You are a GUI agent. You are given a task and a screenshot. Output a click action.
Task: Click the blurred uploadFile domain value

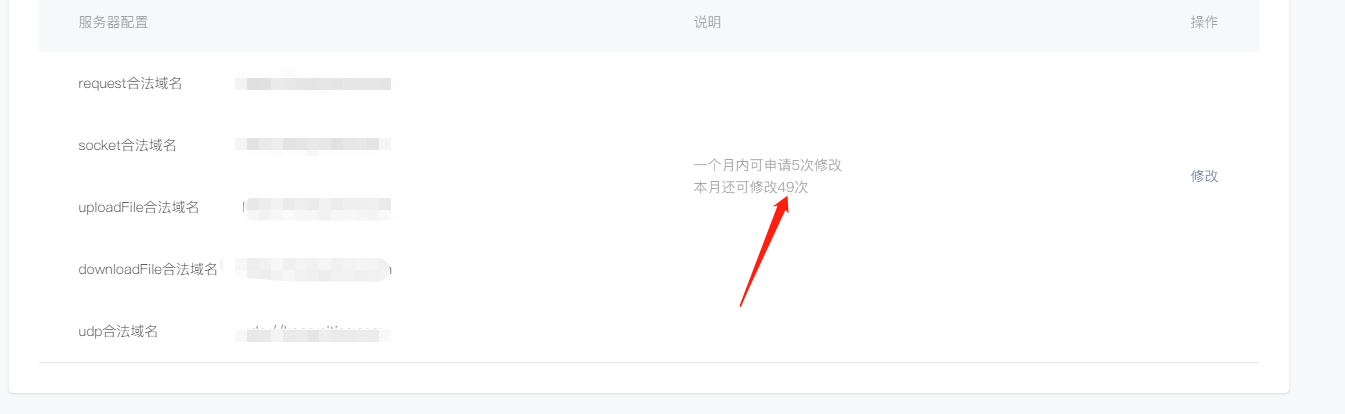[316, 208]
